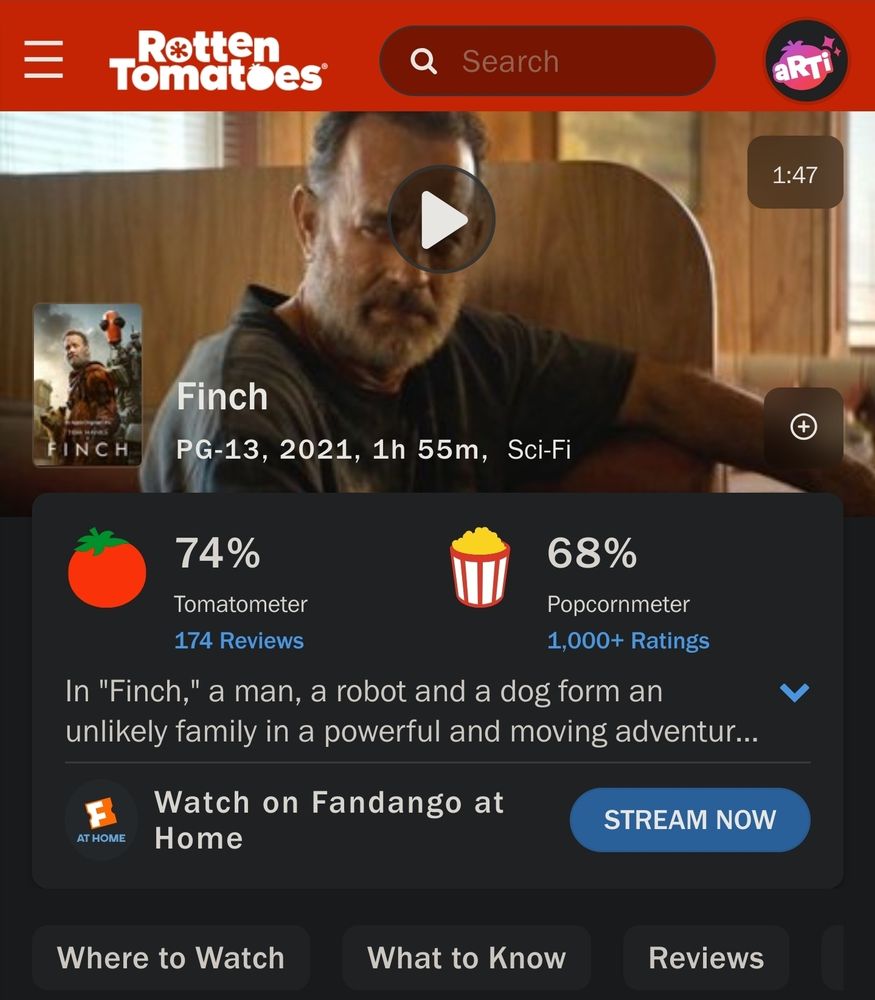Open the 1,000+ Ratings link
Image resolution: width=875 pixels, height=1000 pixels.
tap(628, 640)
